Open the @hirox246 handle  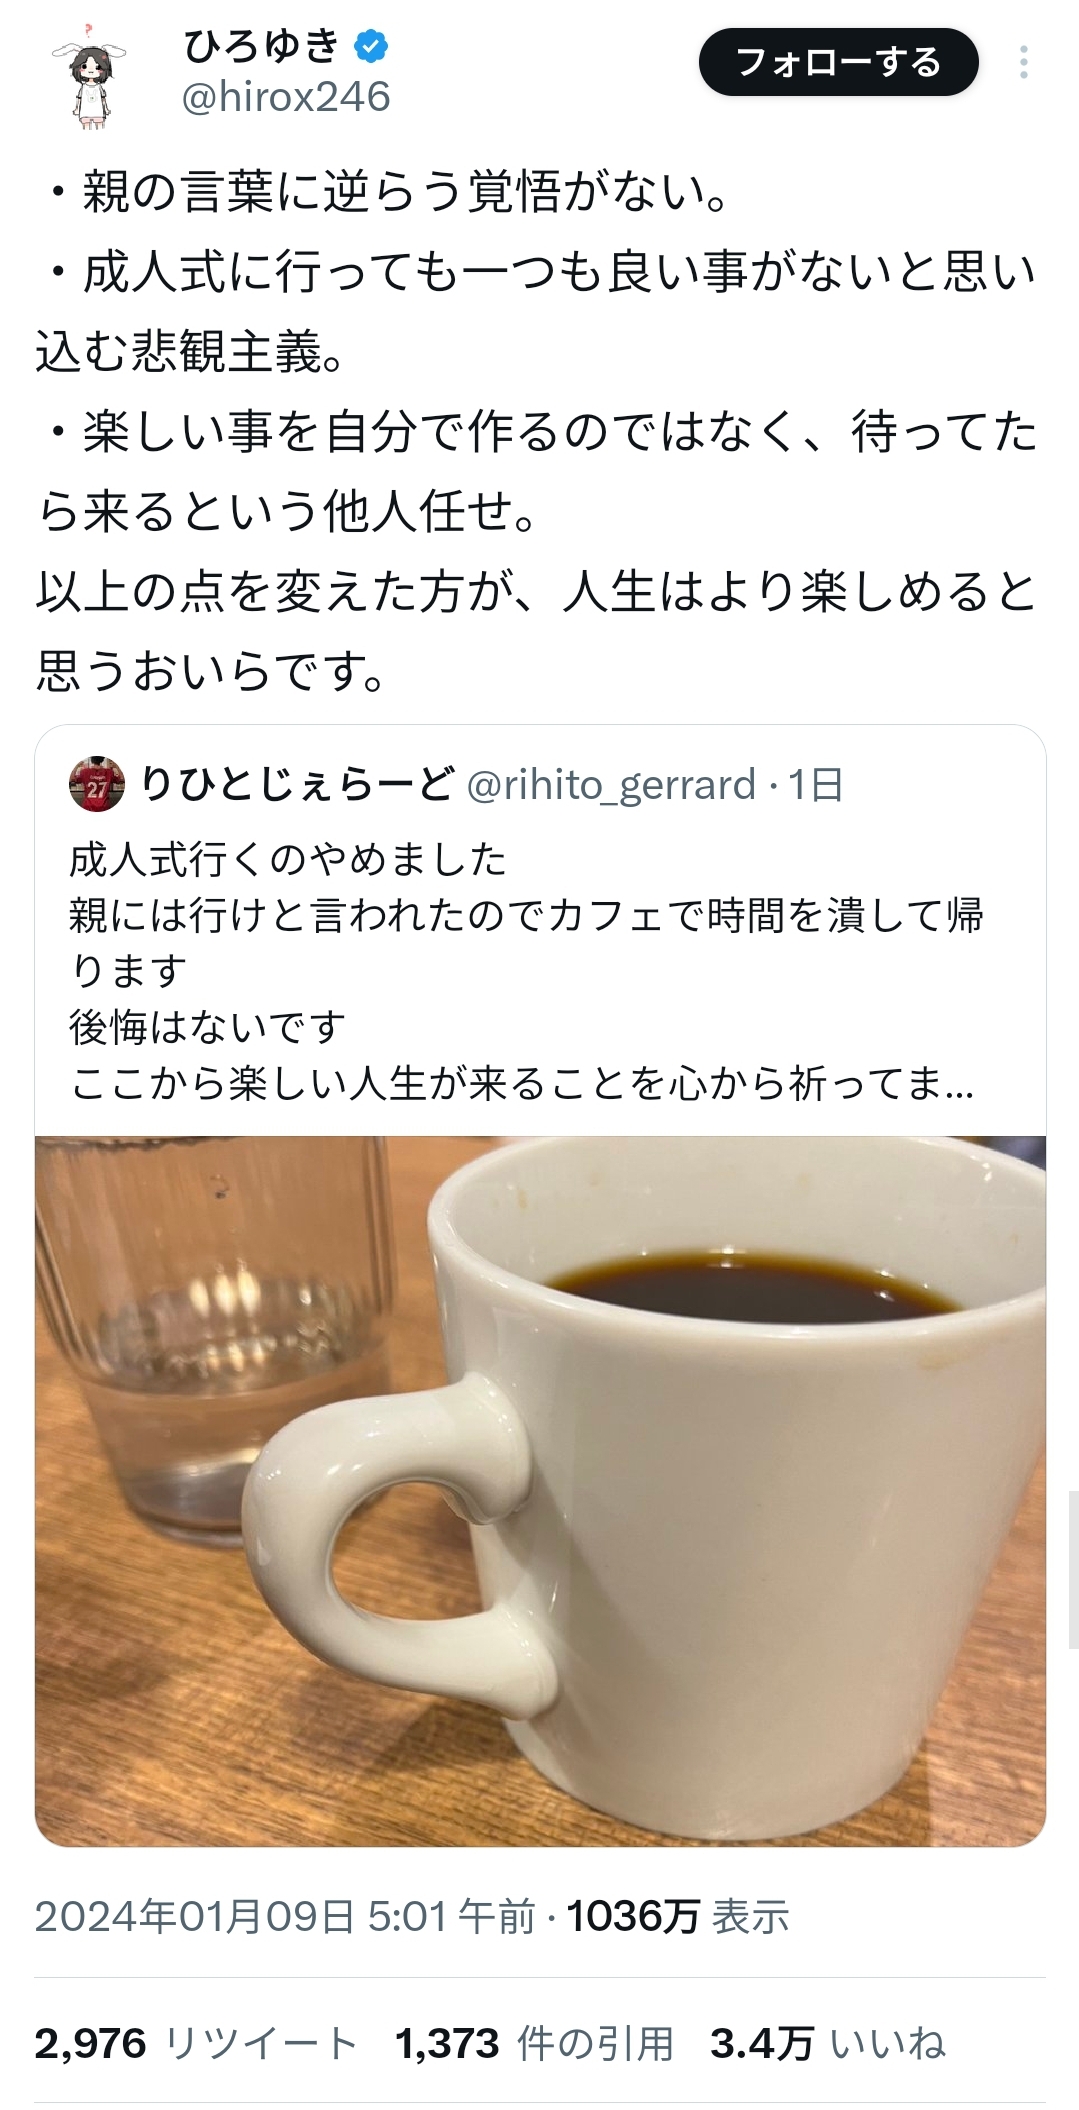point(286,98)
